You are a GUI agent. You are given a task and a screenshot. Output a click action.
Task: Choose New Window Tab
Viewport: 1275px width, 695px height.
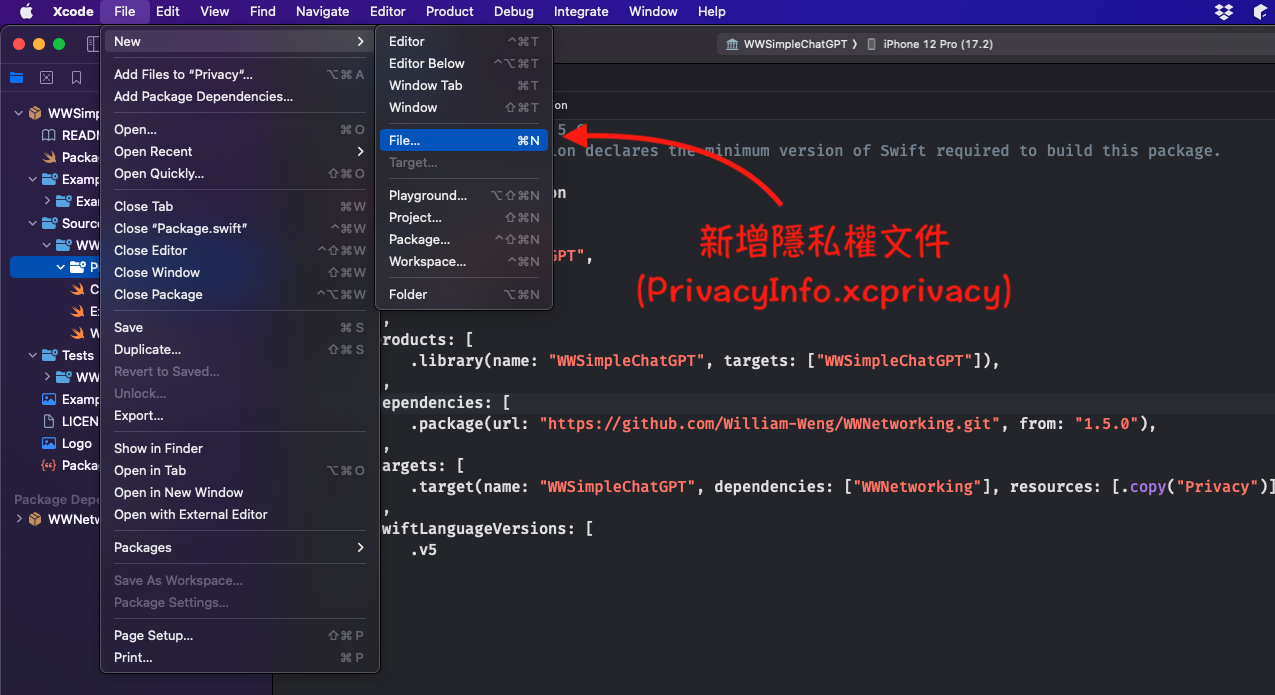point(464,85)
